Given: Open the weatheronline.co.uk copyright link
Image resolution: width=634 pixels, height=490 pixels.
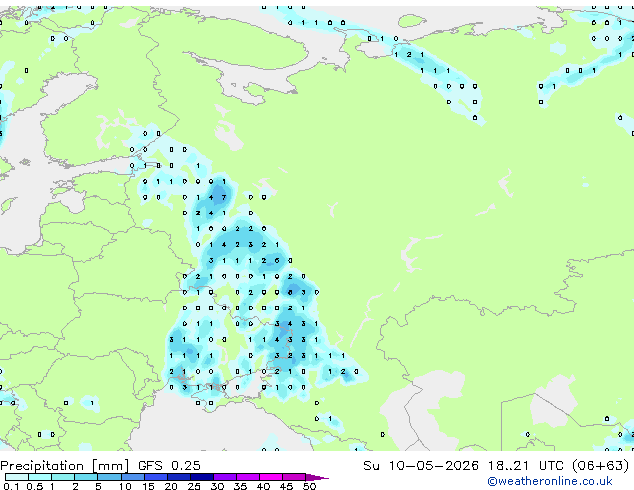Looking at the screenshot, I should pyautogui.click(x=550, y=481).
